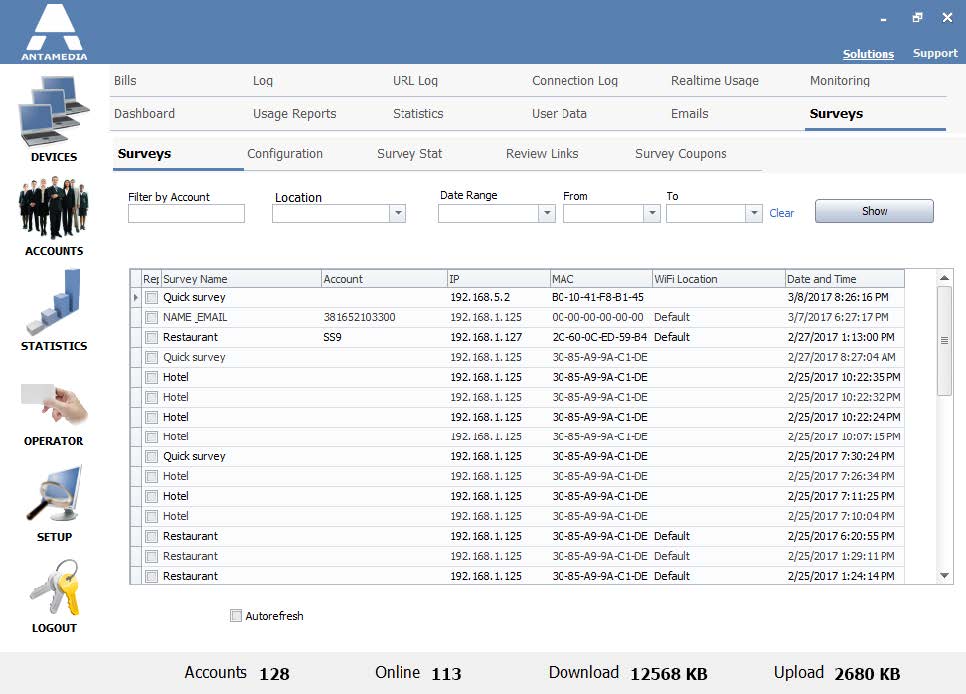This screenshot has height=694, width=966.
Task: Click the Logout keys icon
Action: [55, 587]
